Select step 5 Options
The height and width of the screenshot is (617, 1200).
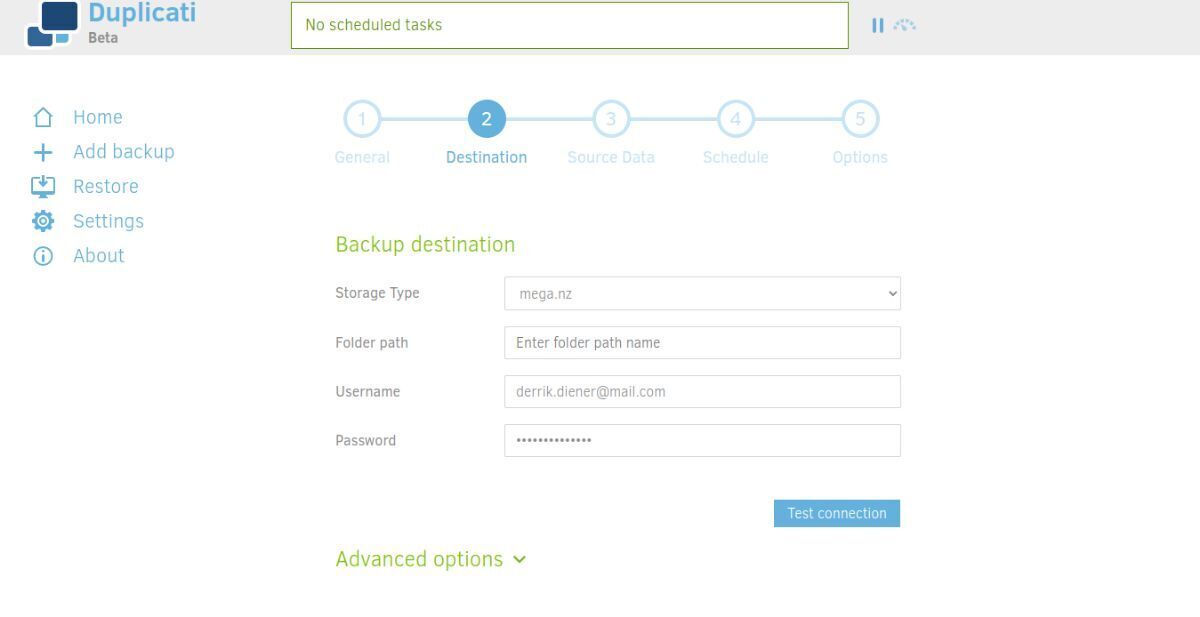(x=860, y=120)
